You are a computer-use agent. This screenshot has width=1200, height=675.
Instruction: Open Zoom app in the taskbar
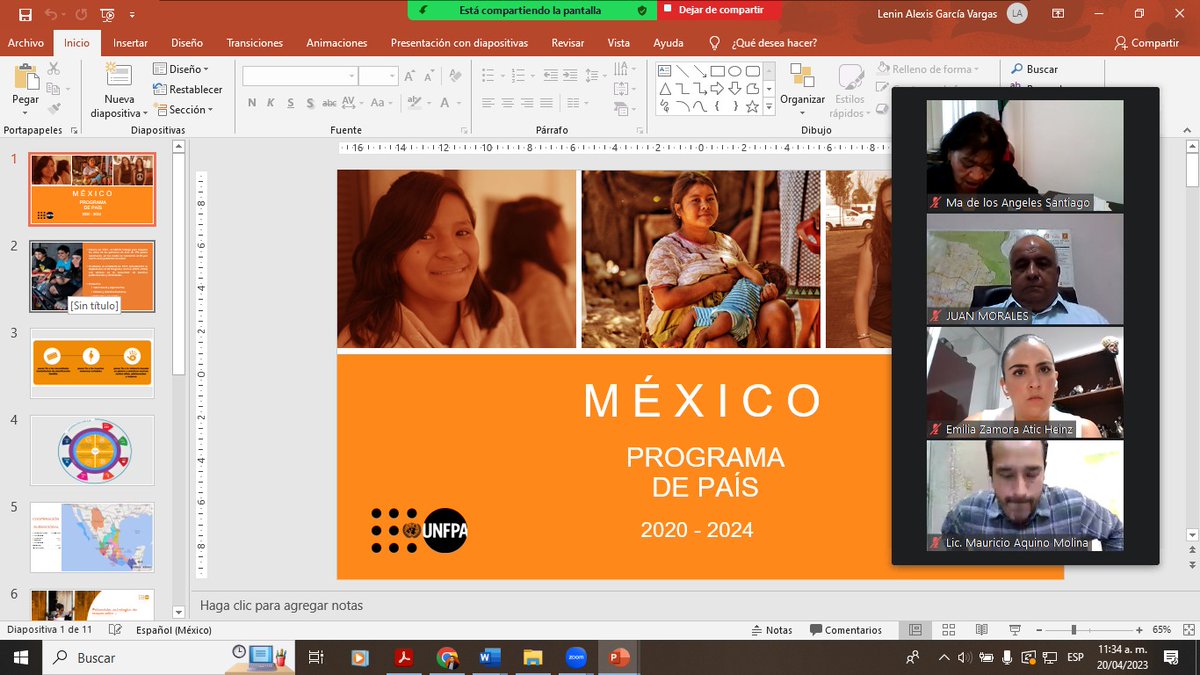(x=576, y=658)
